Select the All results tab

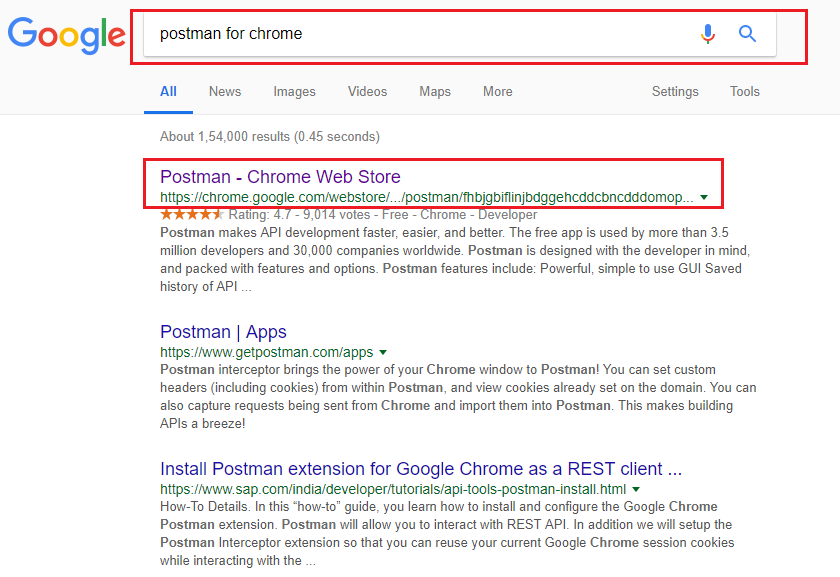pos(168,92)
